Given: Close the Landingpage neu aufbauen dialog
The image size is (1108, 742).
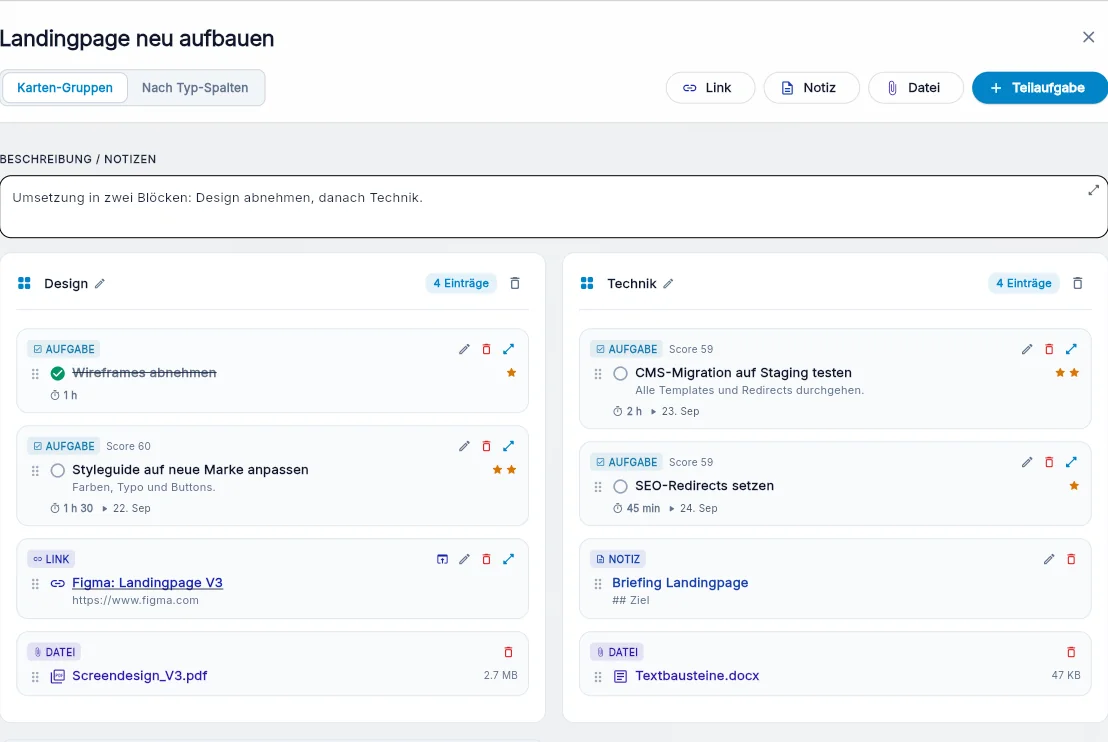Looking at the screenshot, I should click(x=1088, y=37).
